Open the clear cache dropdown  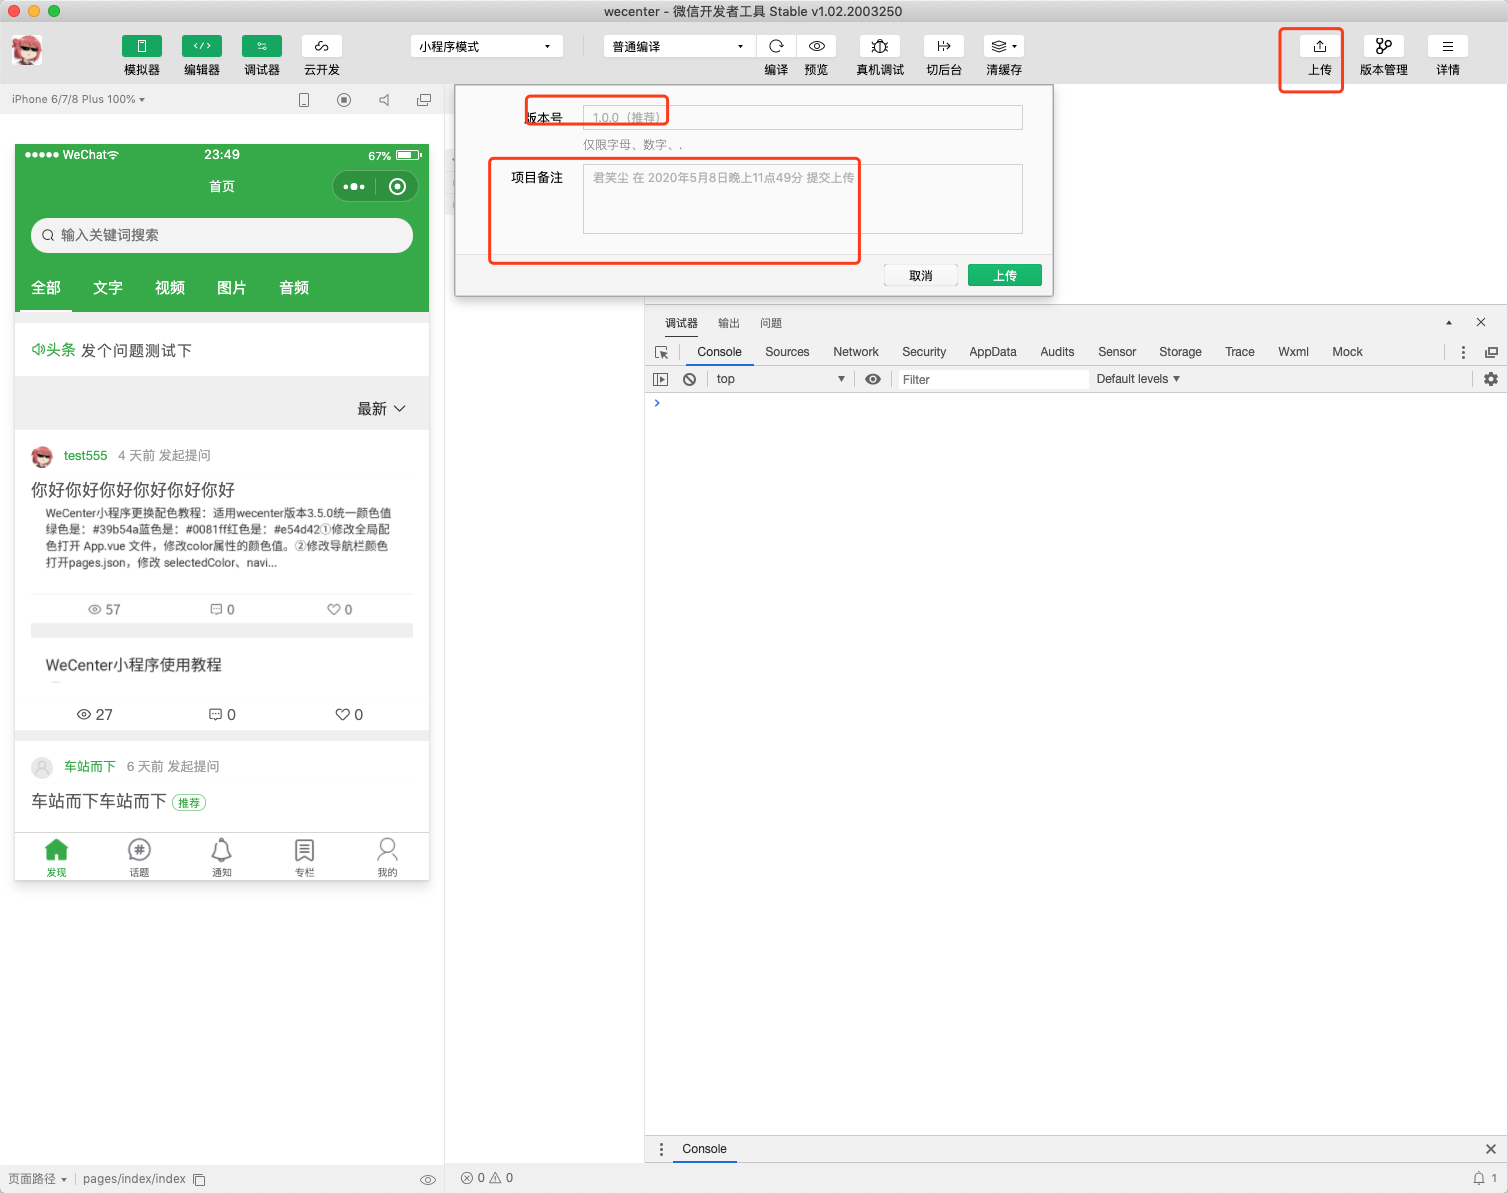pos(1004,46)
